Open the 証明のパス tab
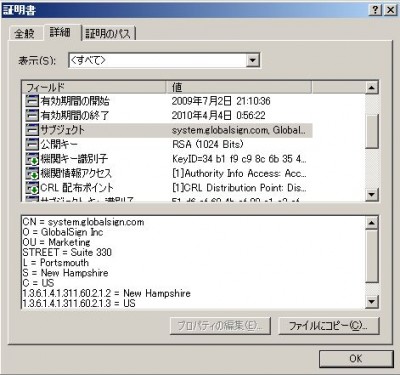The image size is (400, 375). point(108,33)
